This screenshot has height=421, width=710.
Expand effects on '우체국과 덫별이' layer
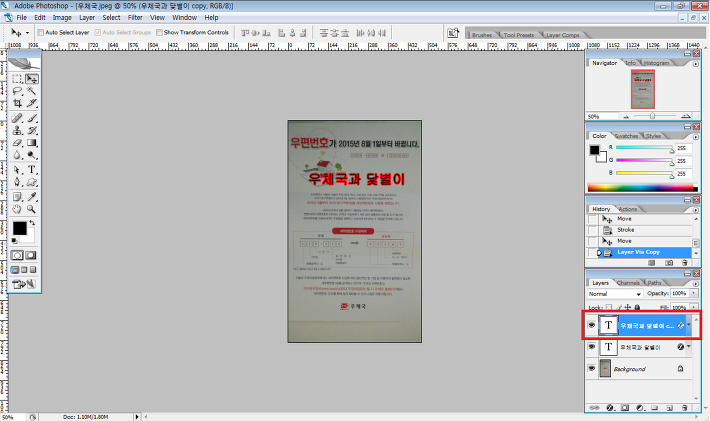click(x=689, y=346)
